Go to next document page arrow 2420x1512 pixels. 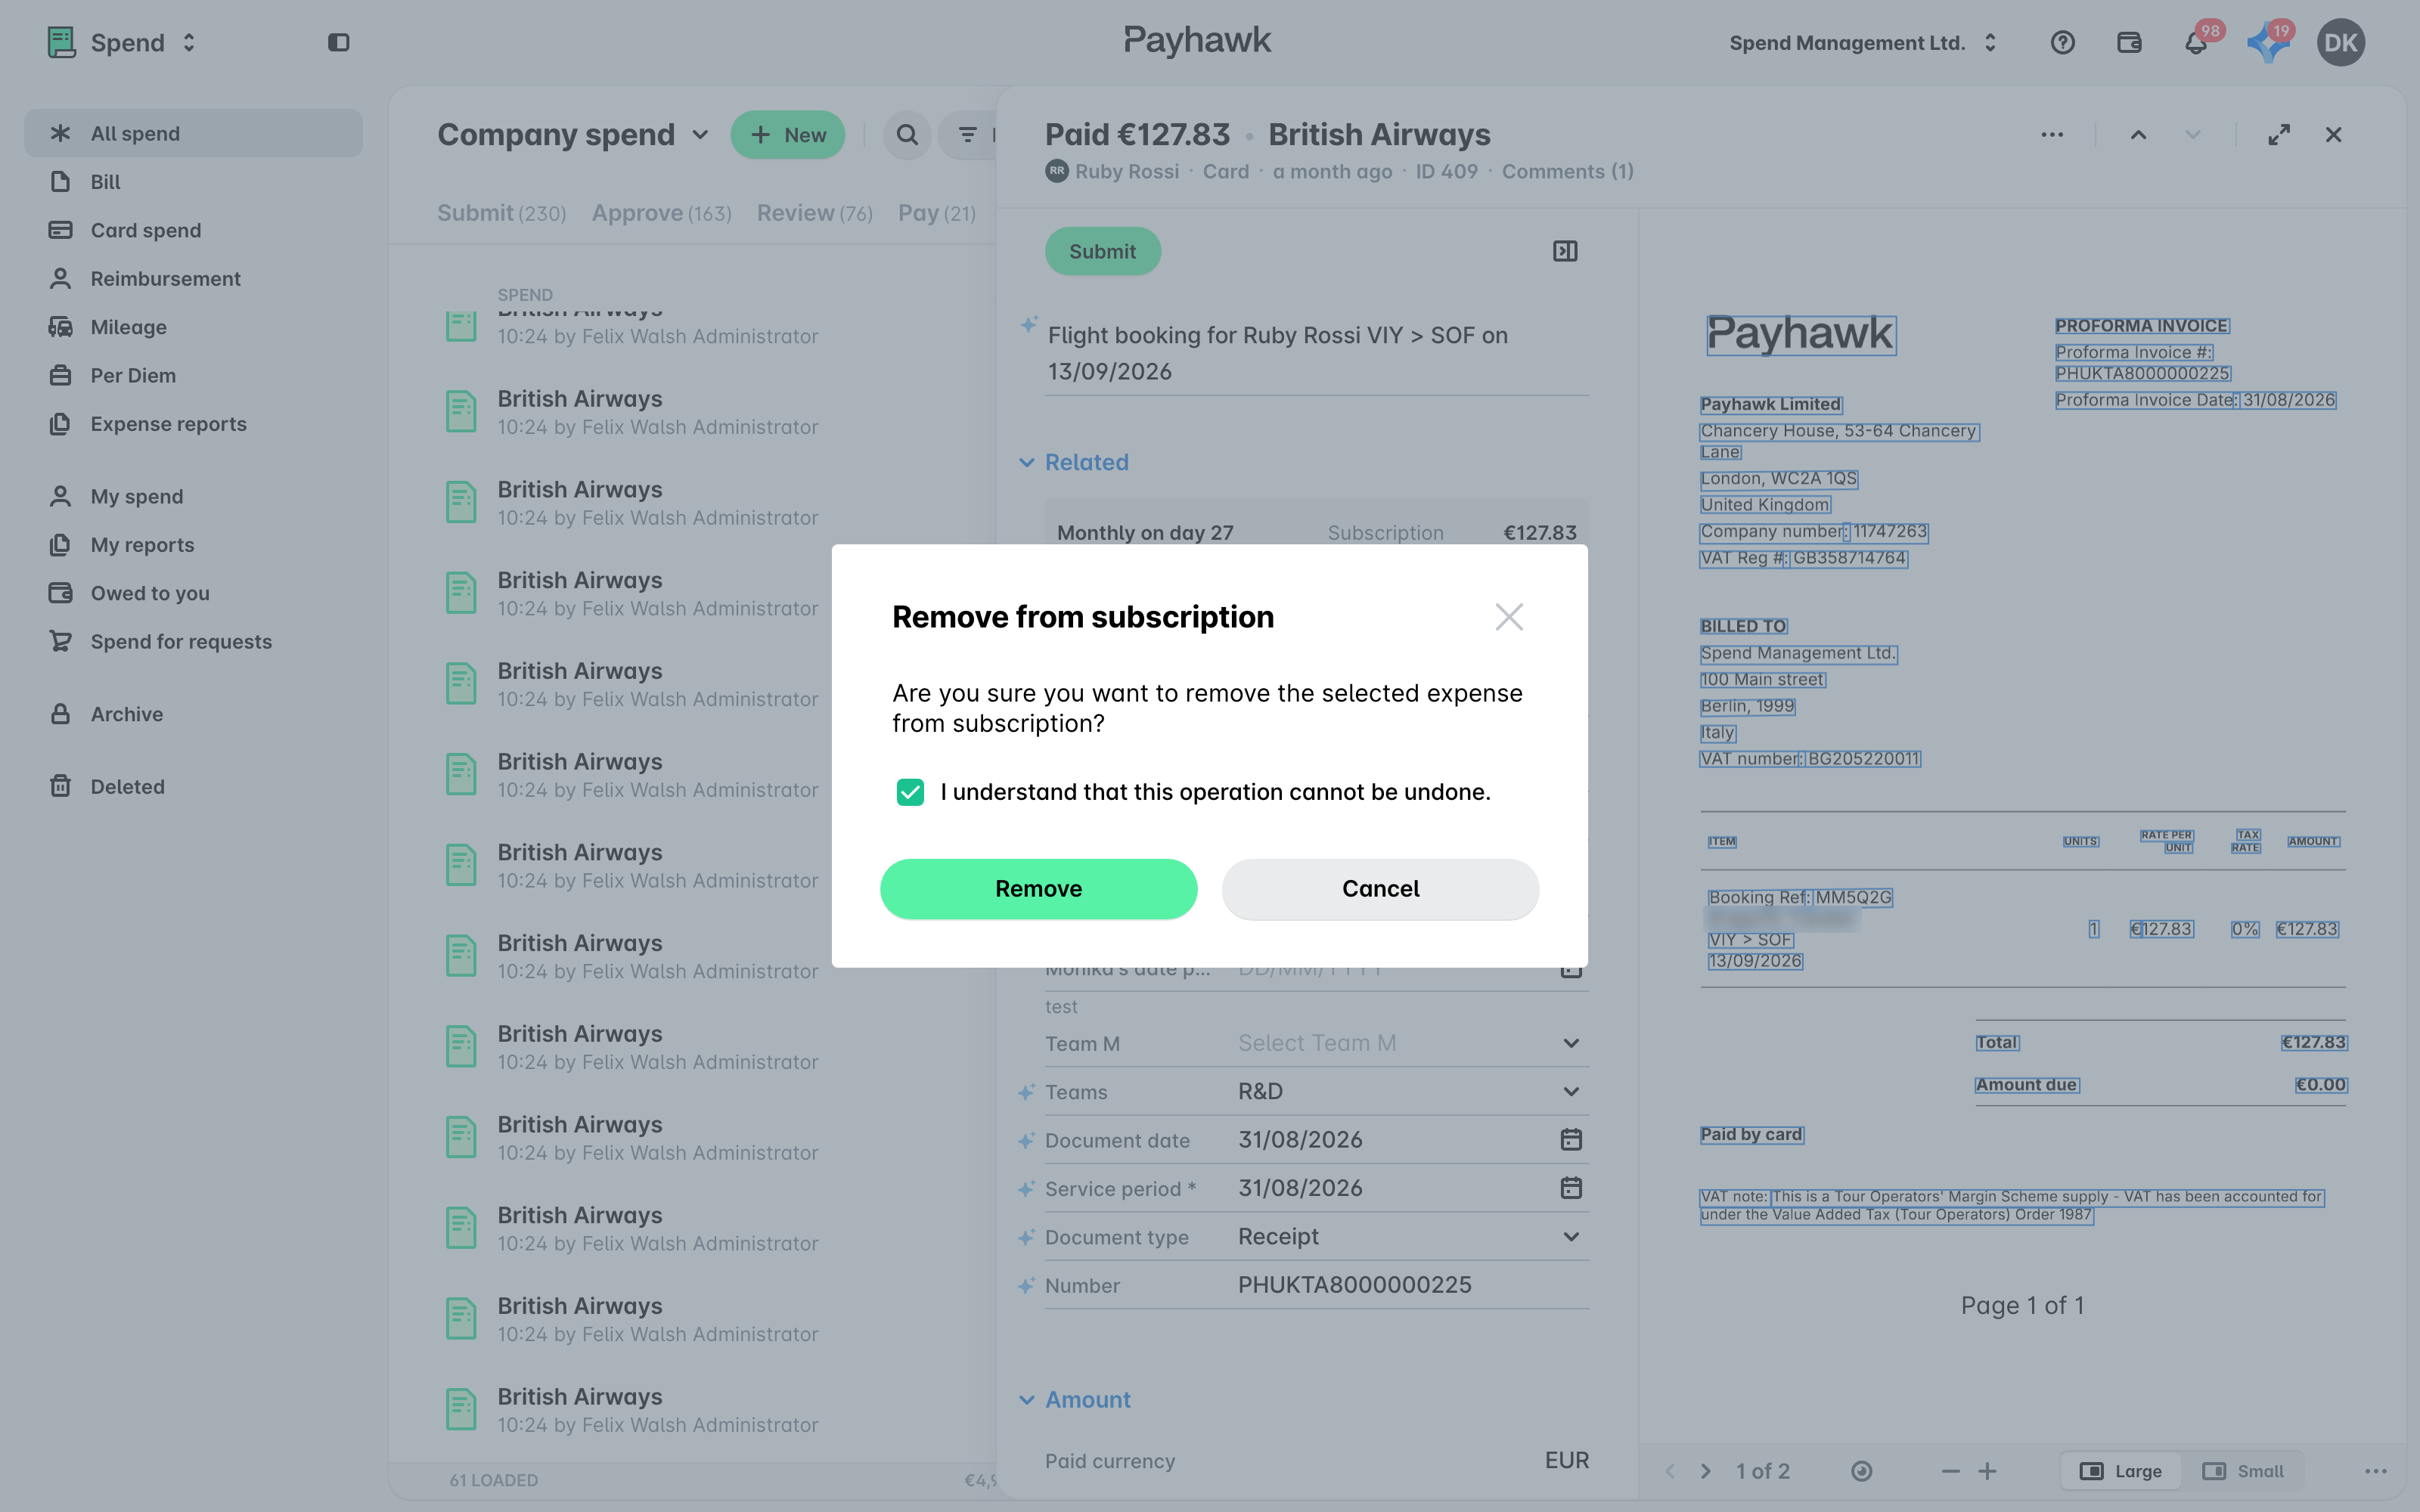point(1706,1471)
